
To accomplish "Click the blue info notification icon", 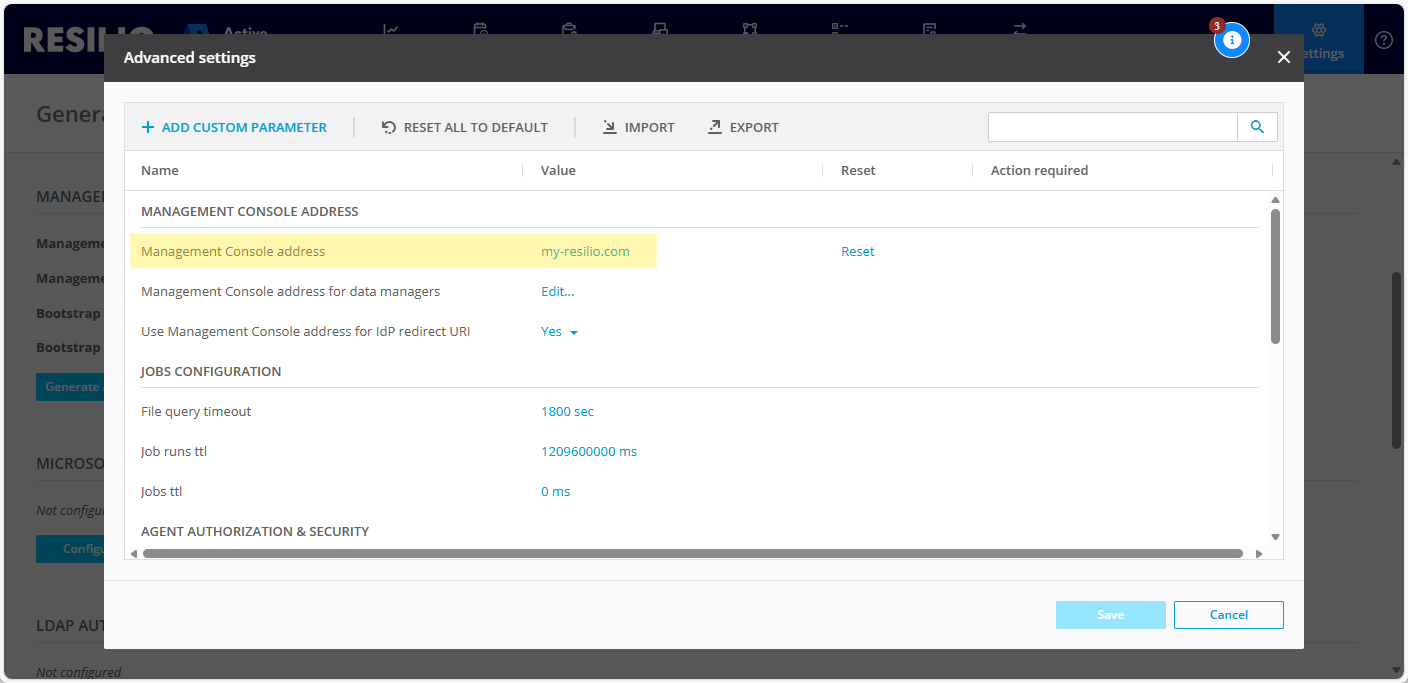I will tap(1232, 40).
